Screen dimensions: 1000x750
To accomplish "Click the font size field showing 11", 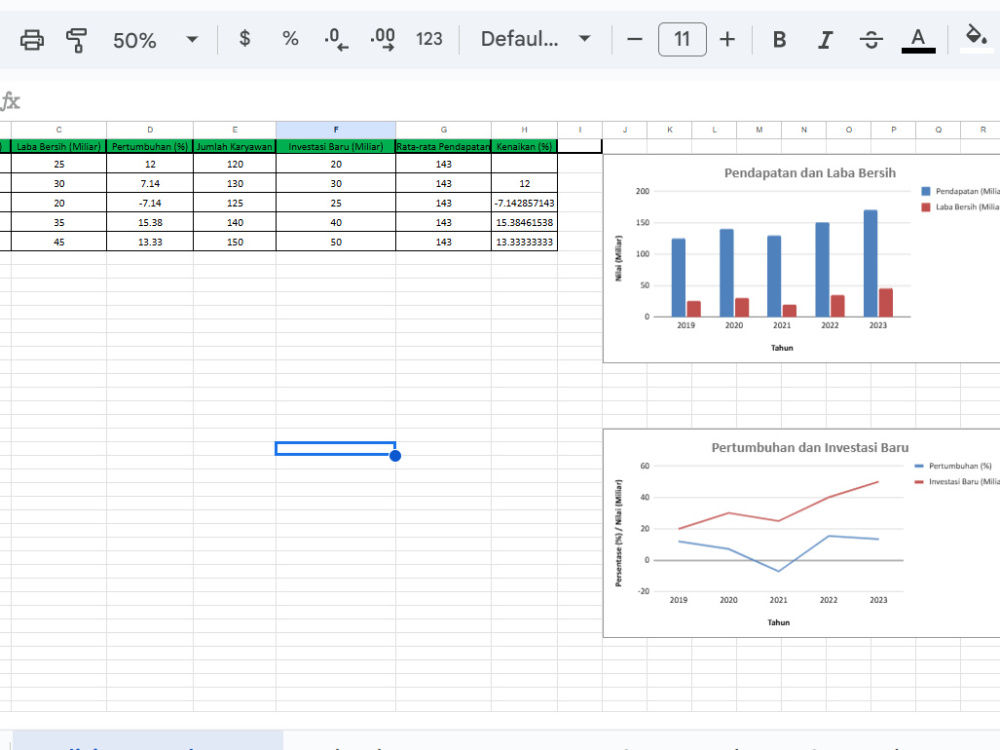I will (x=682, y=40).
